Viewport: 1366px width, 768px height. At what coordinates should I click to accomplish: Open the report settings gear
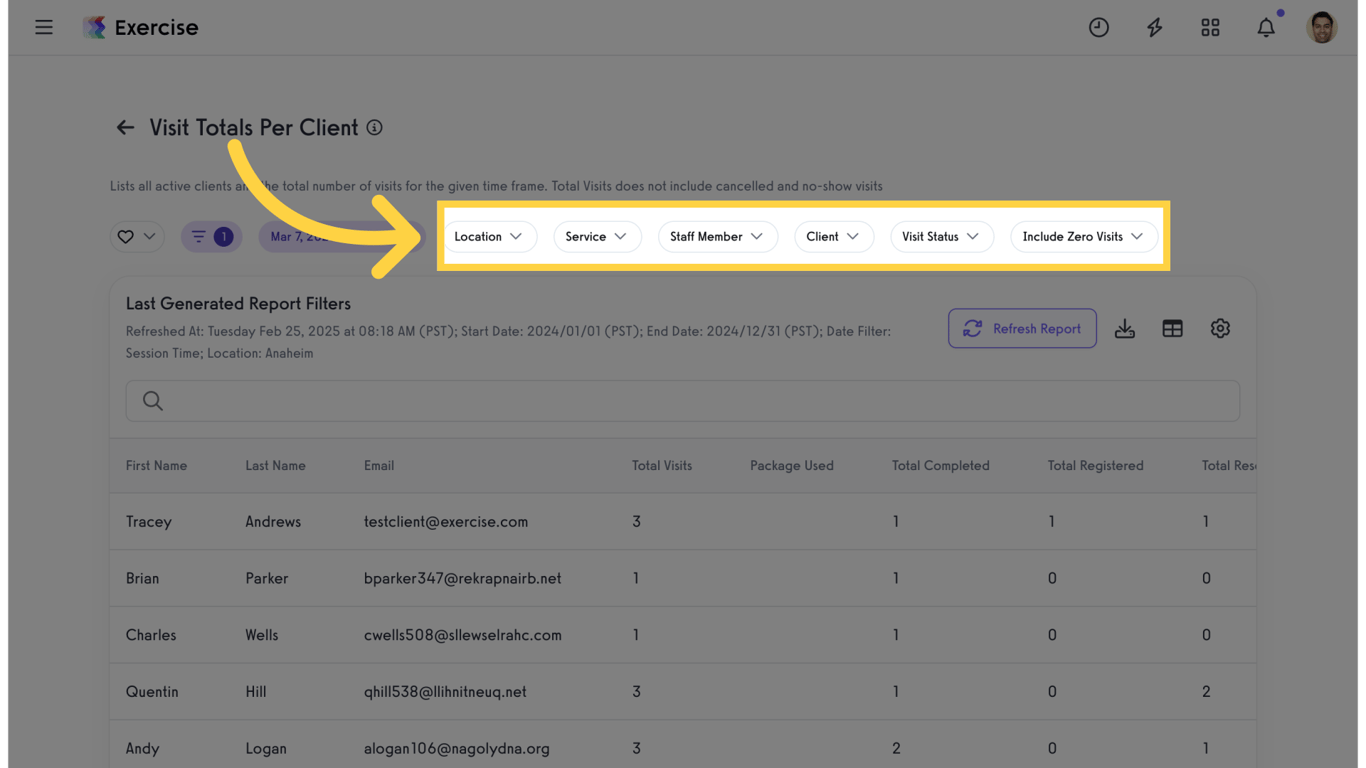click(x=1220, y=329)
